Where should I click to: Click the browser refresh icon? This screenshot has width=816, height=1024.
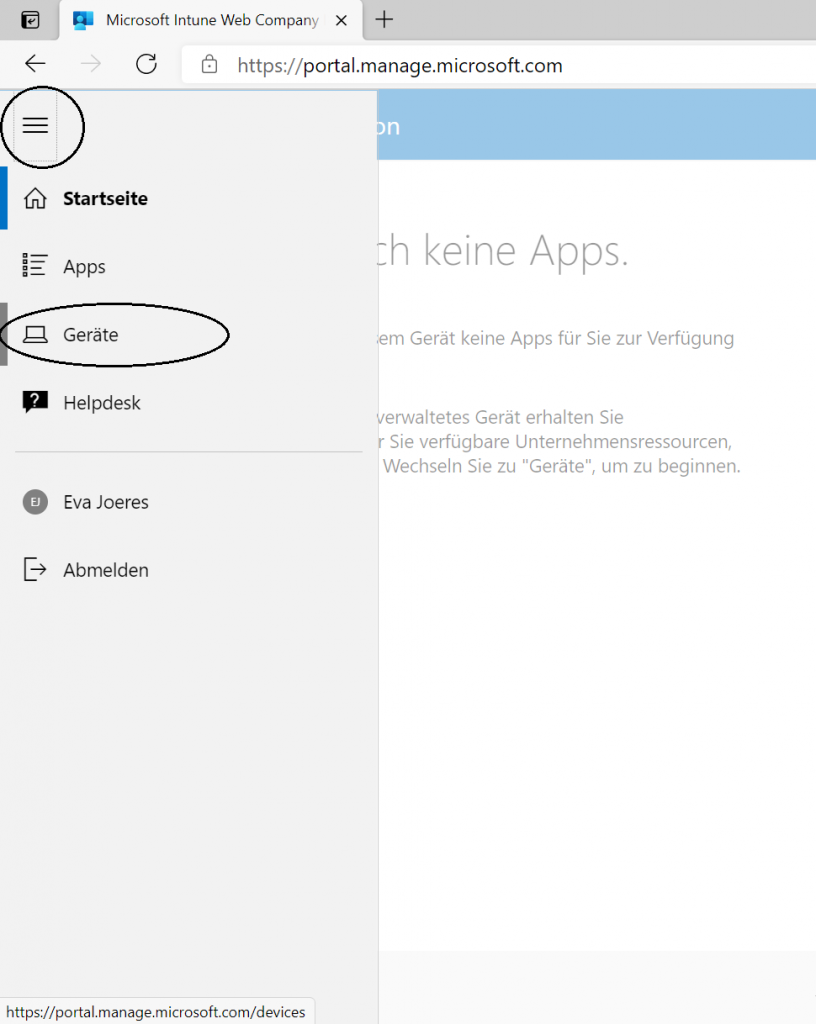[146, 65]
